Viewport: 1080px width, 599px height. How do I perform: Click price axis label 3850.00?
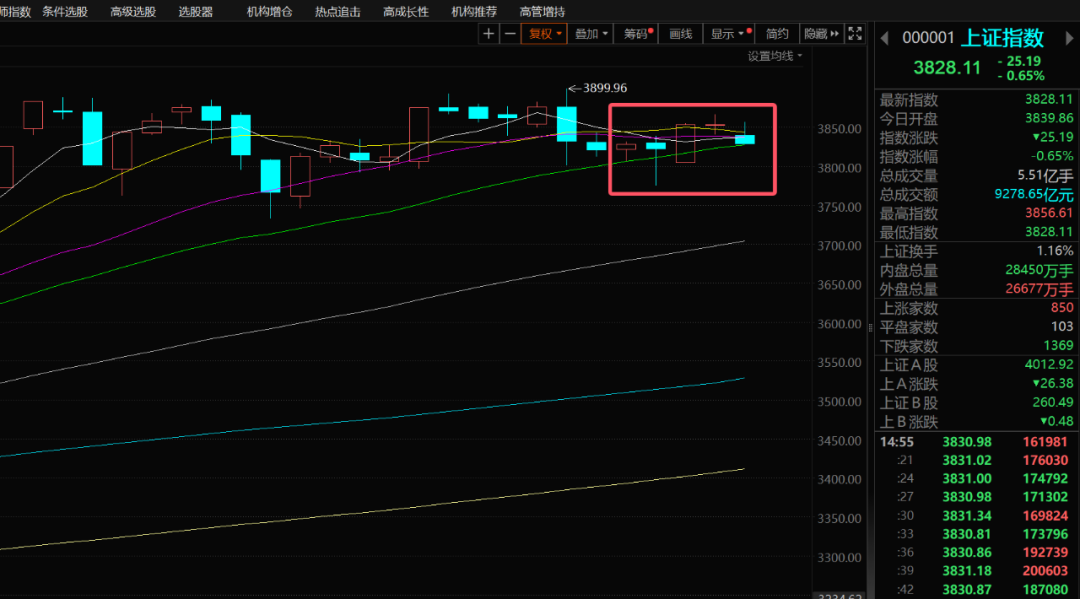[839, 129]
